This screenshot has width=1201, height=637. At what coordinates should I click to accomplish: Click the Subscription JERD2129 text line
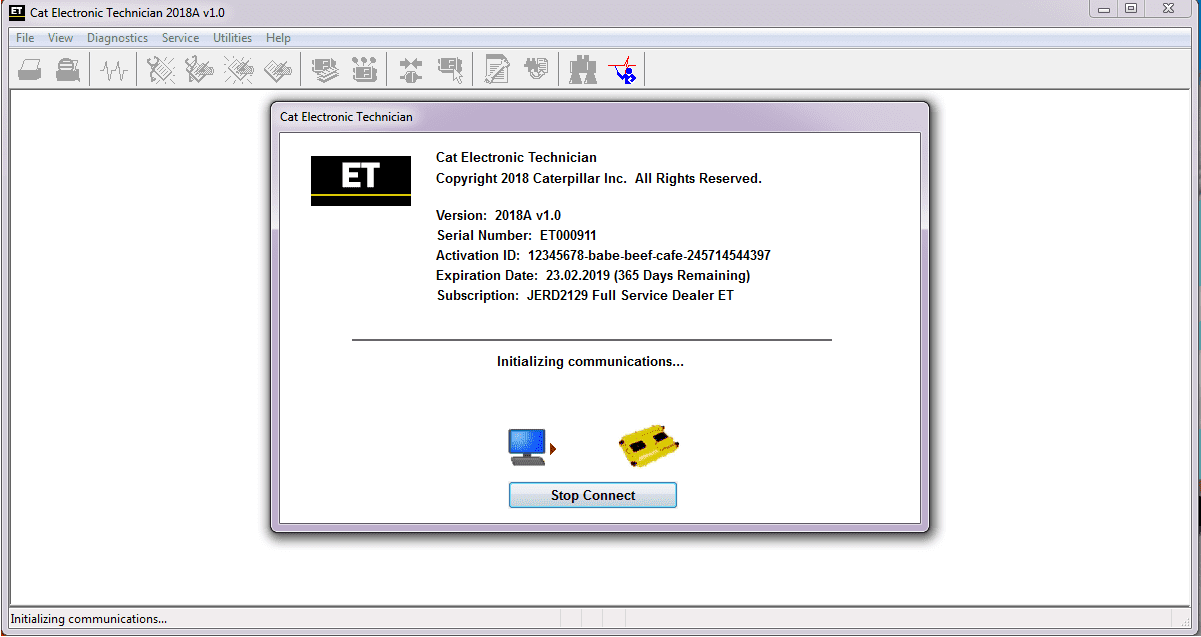click(x=585, y=295)
